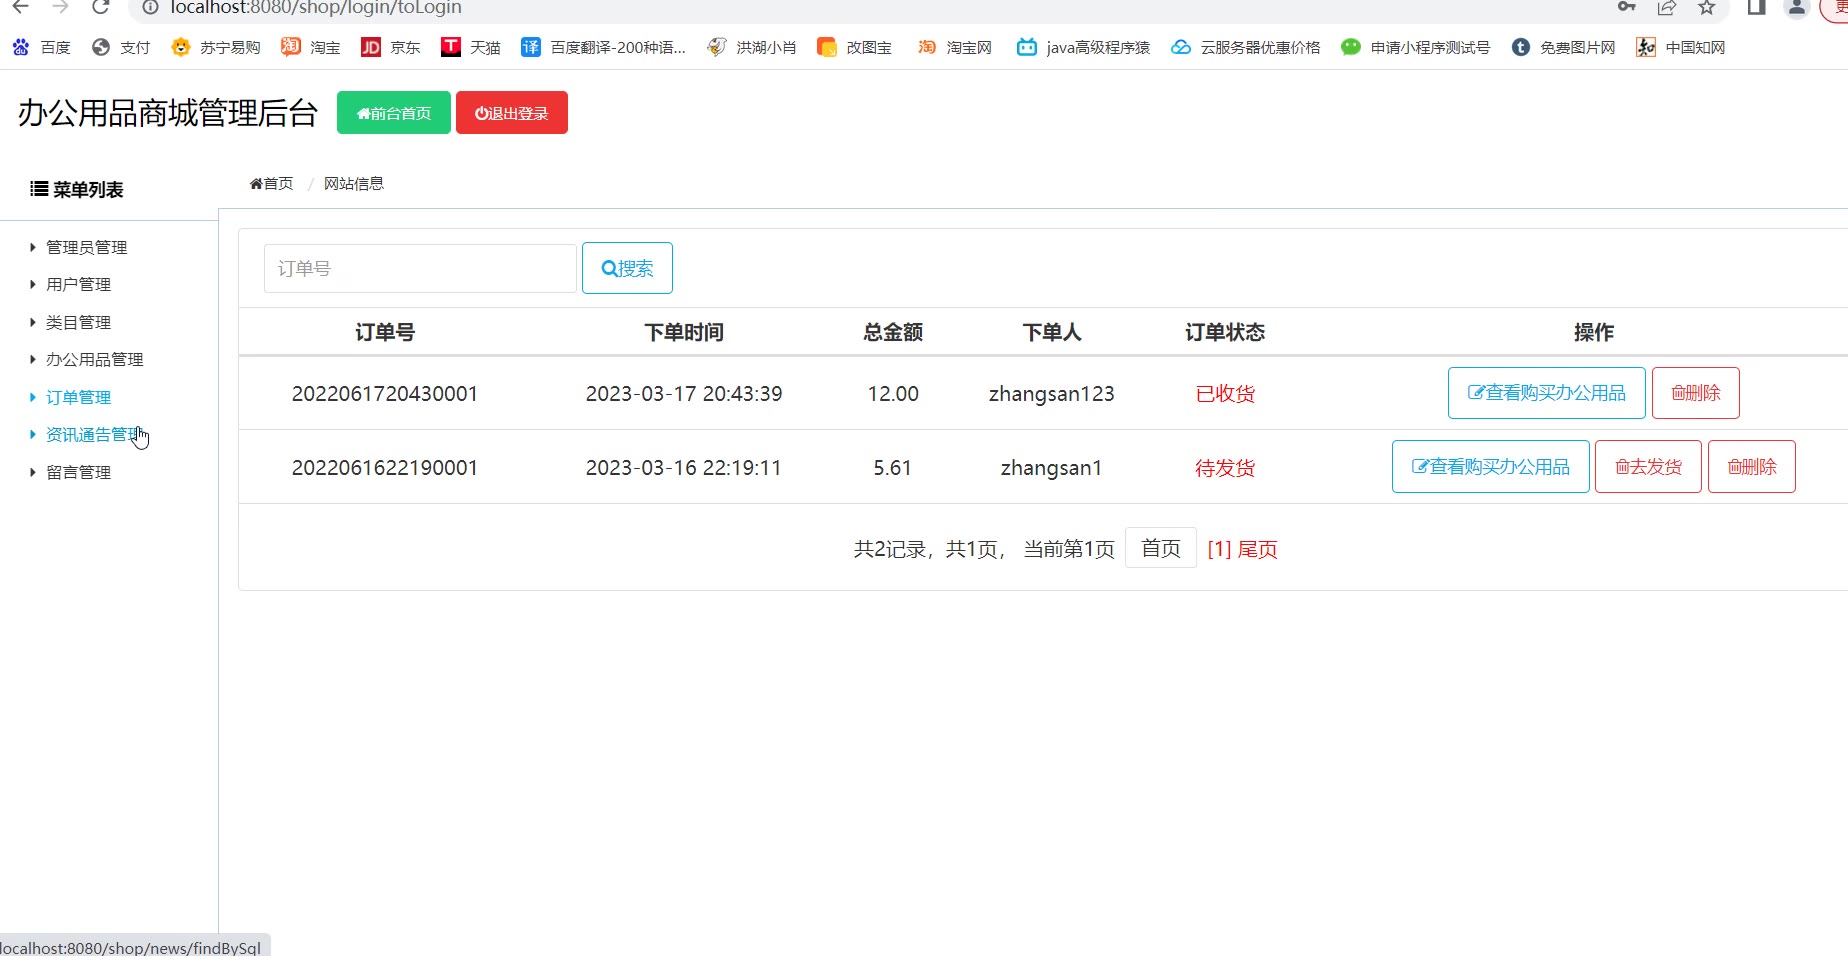Open 办公用品管理 in the sidebar menu
This screenshot has height=956, width=1848.
point(95,359)
